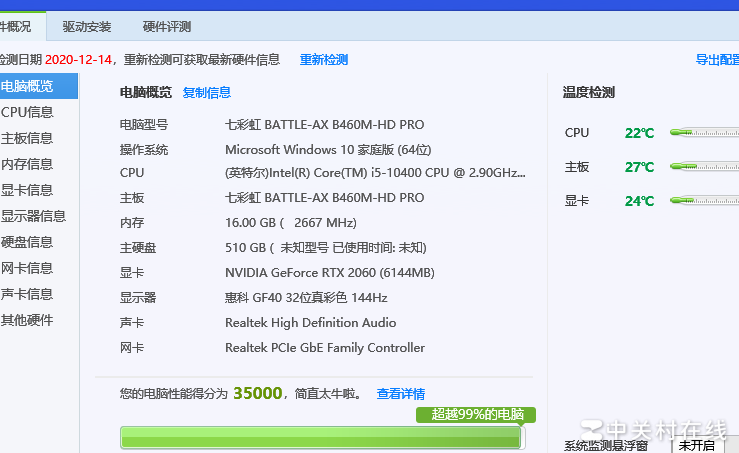
Task: Click 导出配置 to export hardware info
Action: tap(717, 60)
